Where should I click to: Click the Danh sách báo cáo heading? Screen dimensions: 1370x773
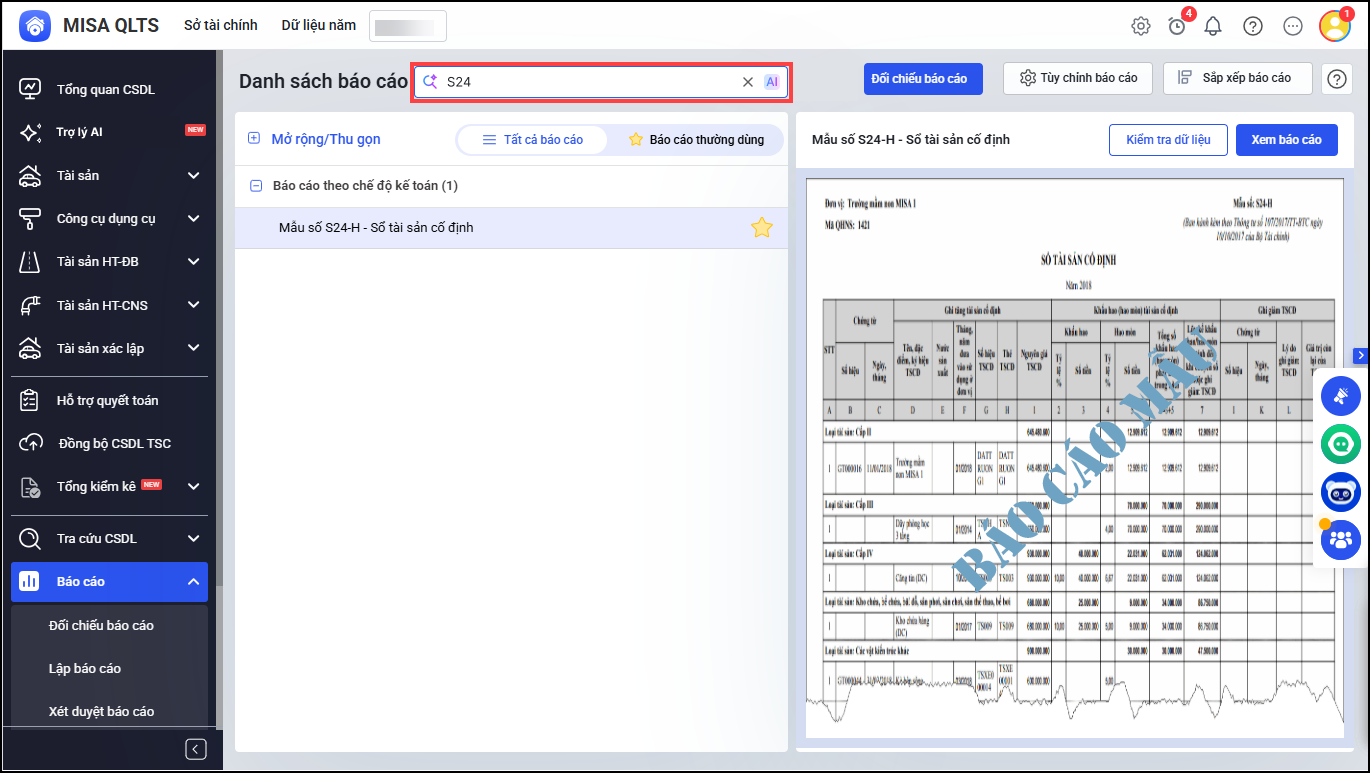pos(323,81)
